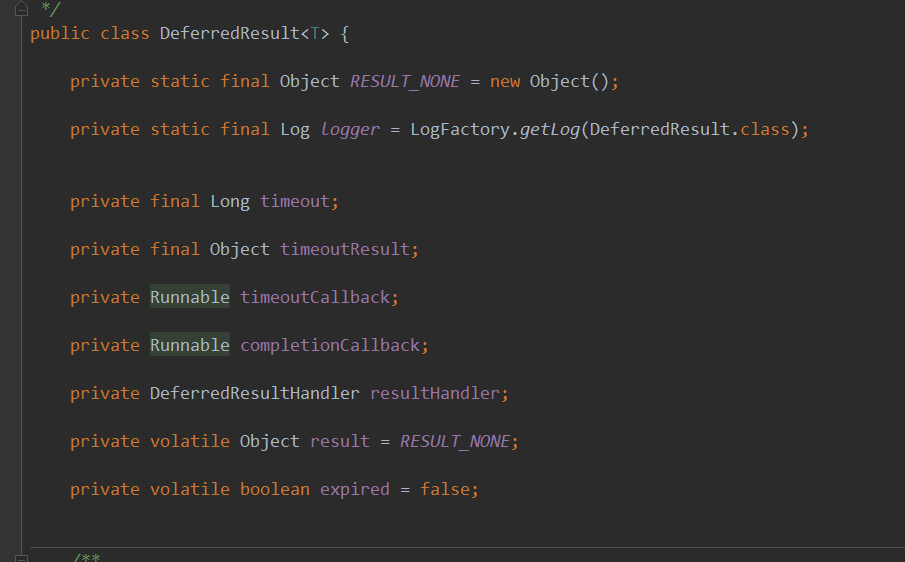Screen dimensions: 905x562
Task: Click the expired boolean field name
Action: (354, 489)
